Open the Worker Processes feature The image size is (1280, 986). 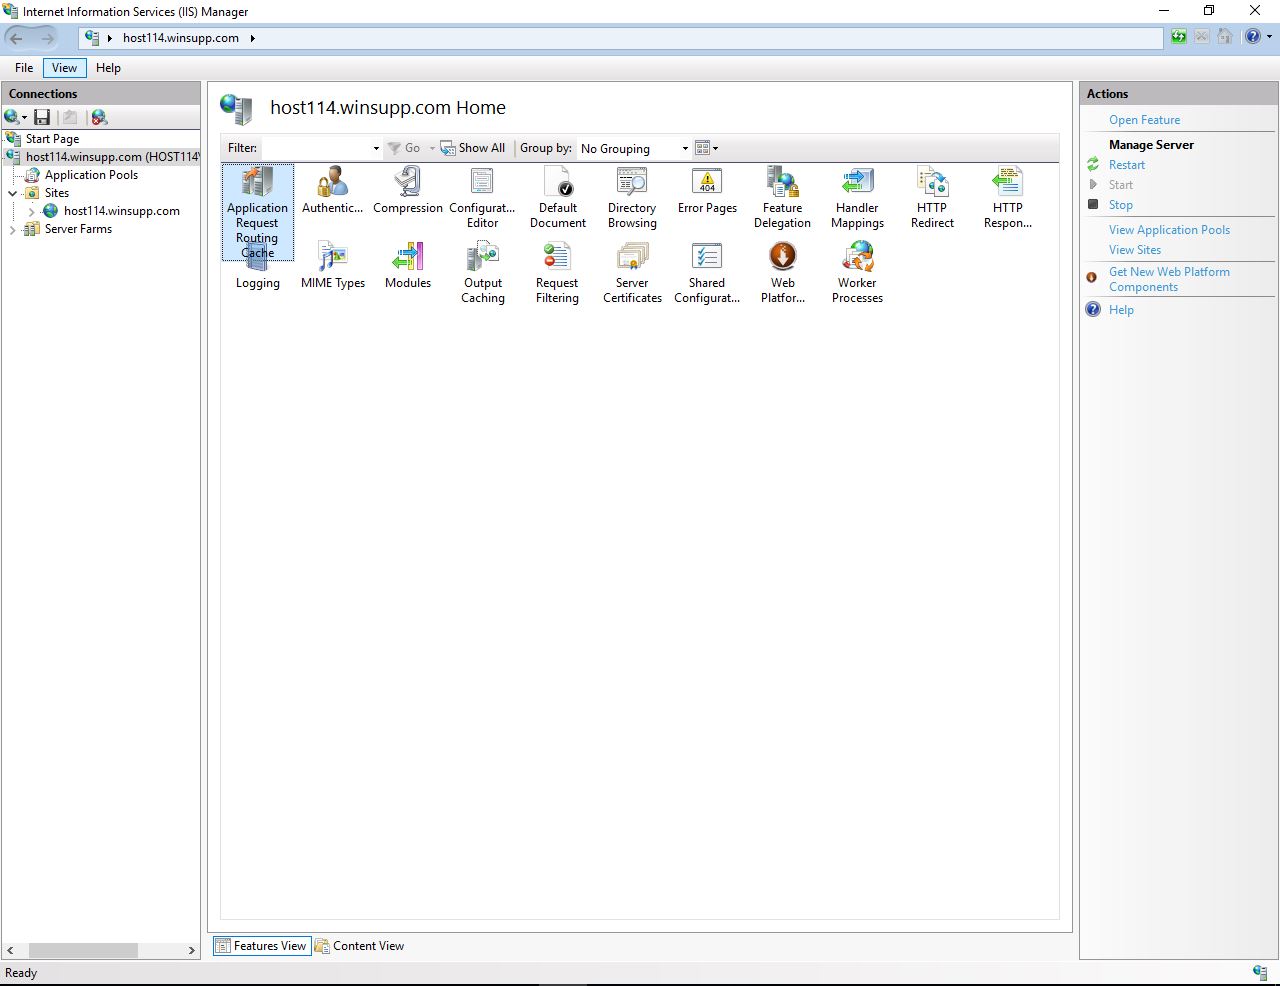(x=857, y=273)
